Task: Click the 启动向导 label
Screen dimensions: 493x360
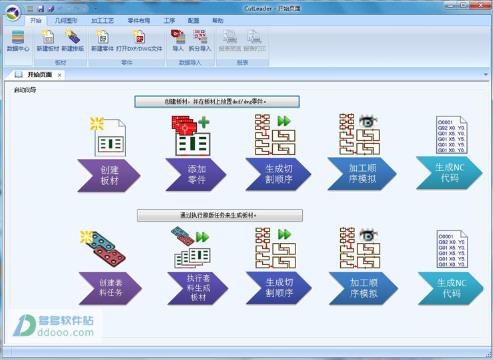Action: point(25,90)
